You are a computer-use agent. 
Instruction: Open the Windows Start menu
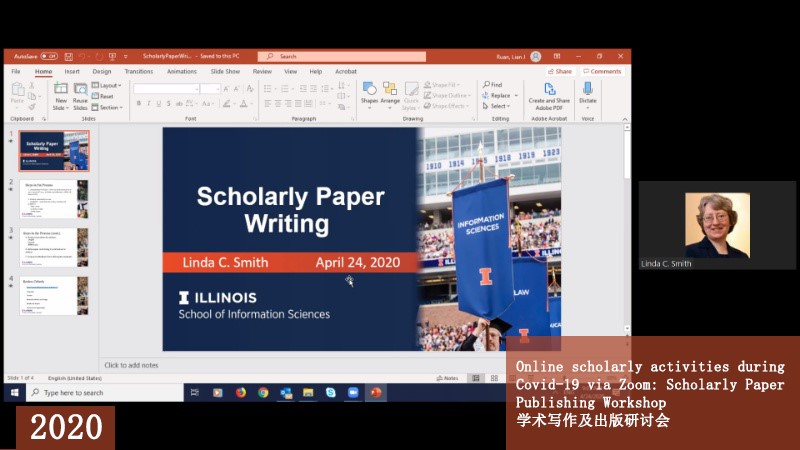tap(14, 392)
